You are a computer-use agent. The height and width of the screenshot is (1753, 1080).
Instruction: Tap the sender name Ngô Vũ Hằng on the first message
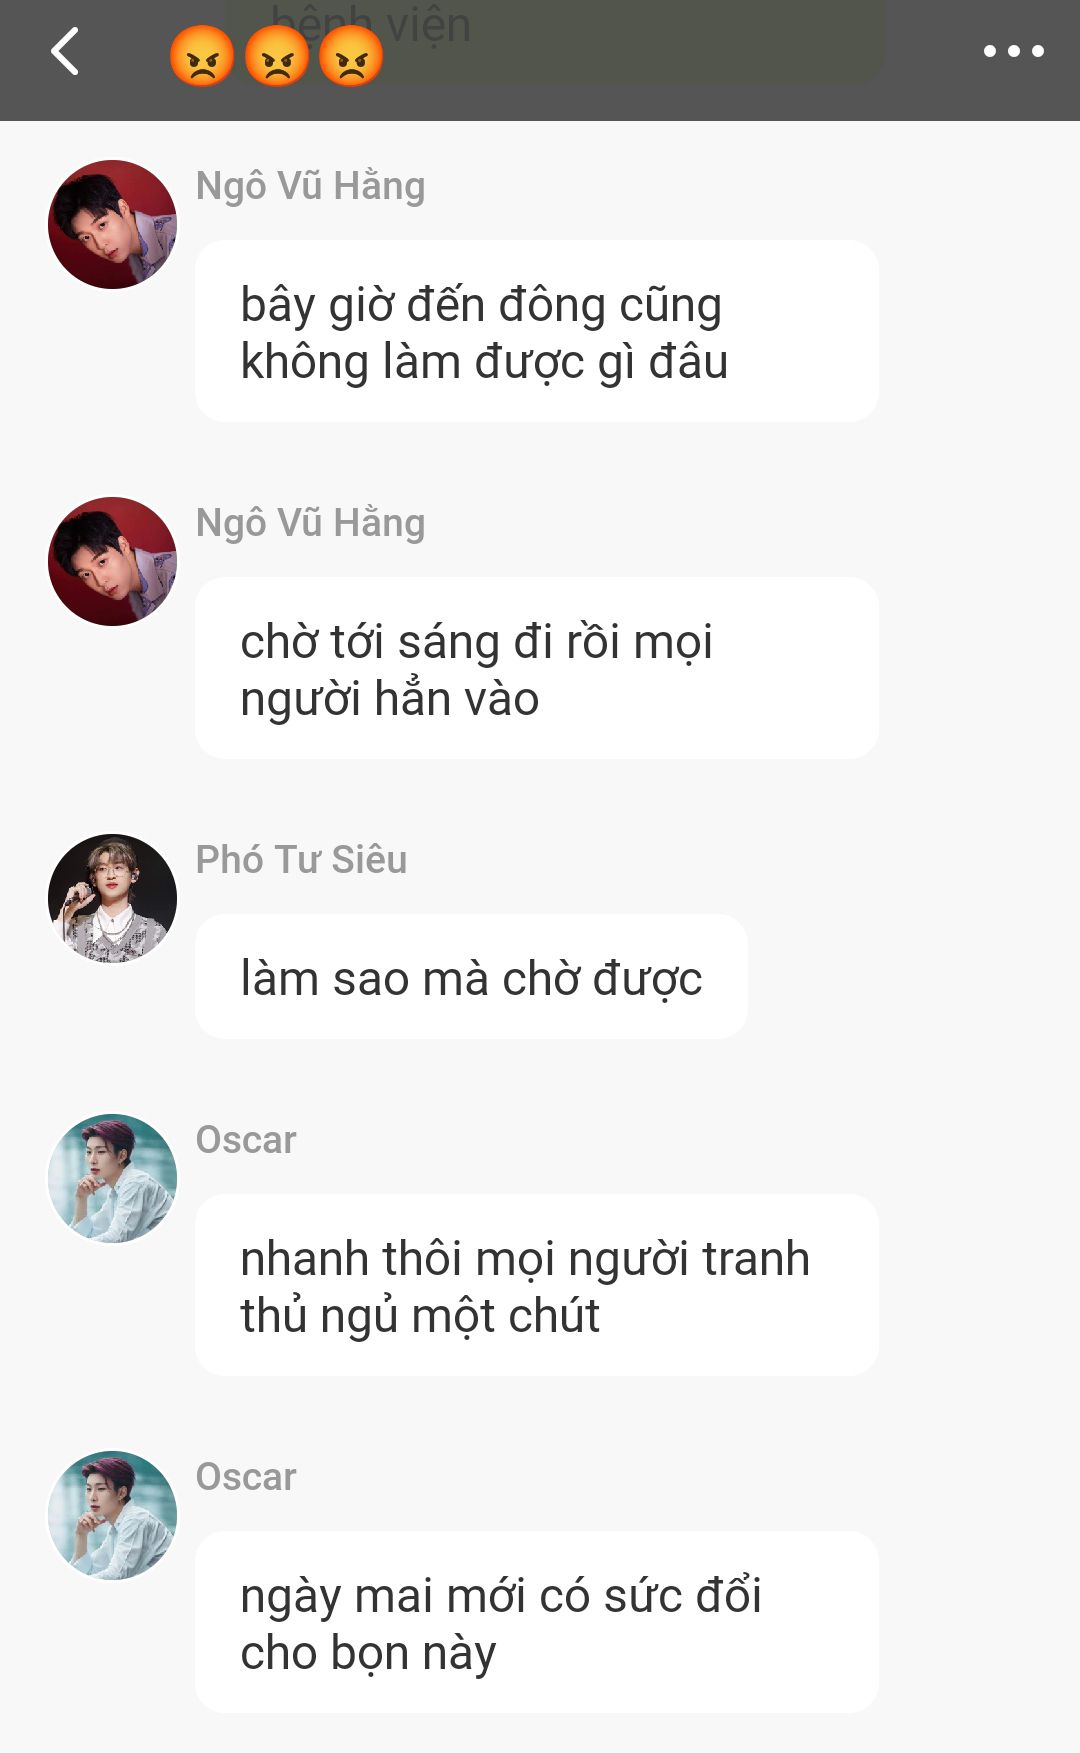310,186
